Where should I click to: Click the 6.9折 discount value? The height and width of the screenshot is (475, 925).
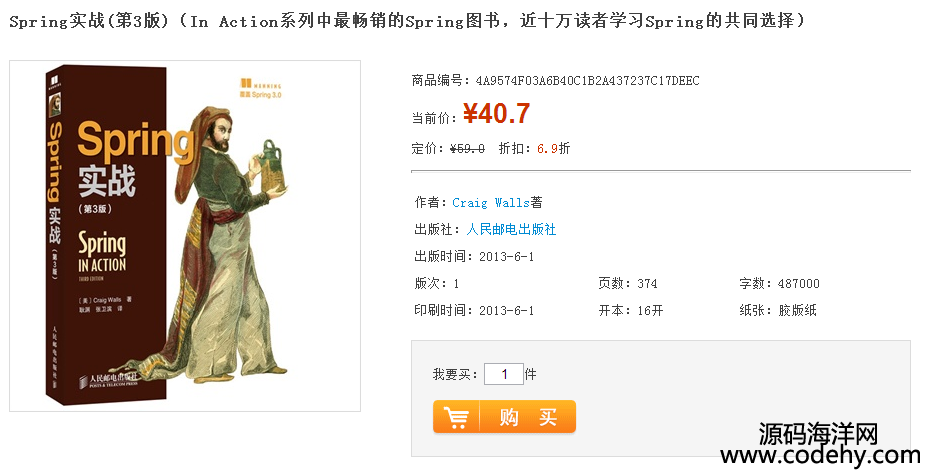[x=553, y=148]
